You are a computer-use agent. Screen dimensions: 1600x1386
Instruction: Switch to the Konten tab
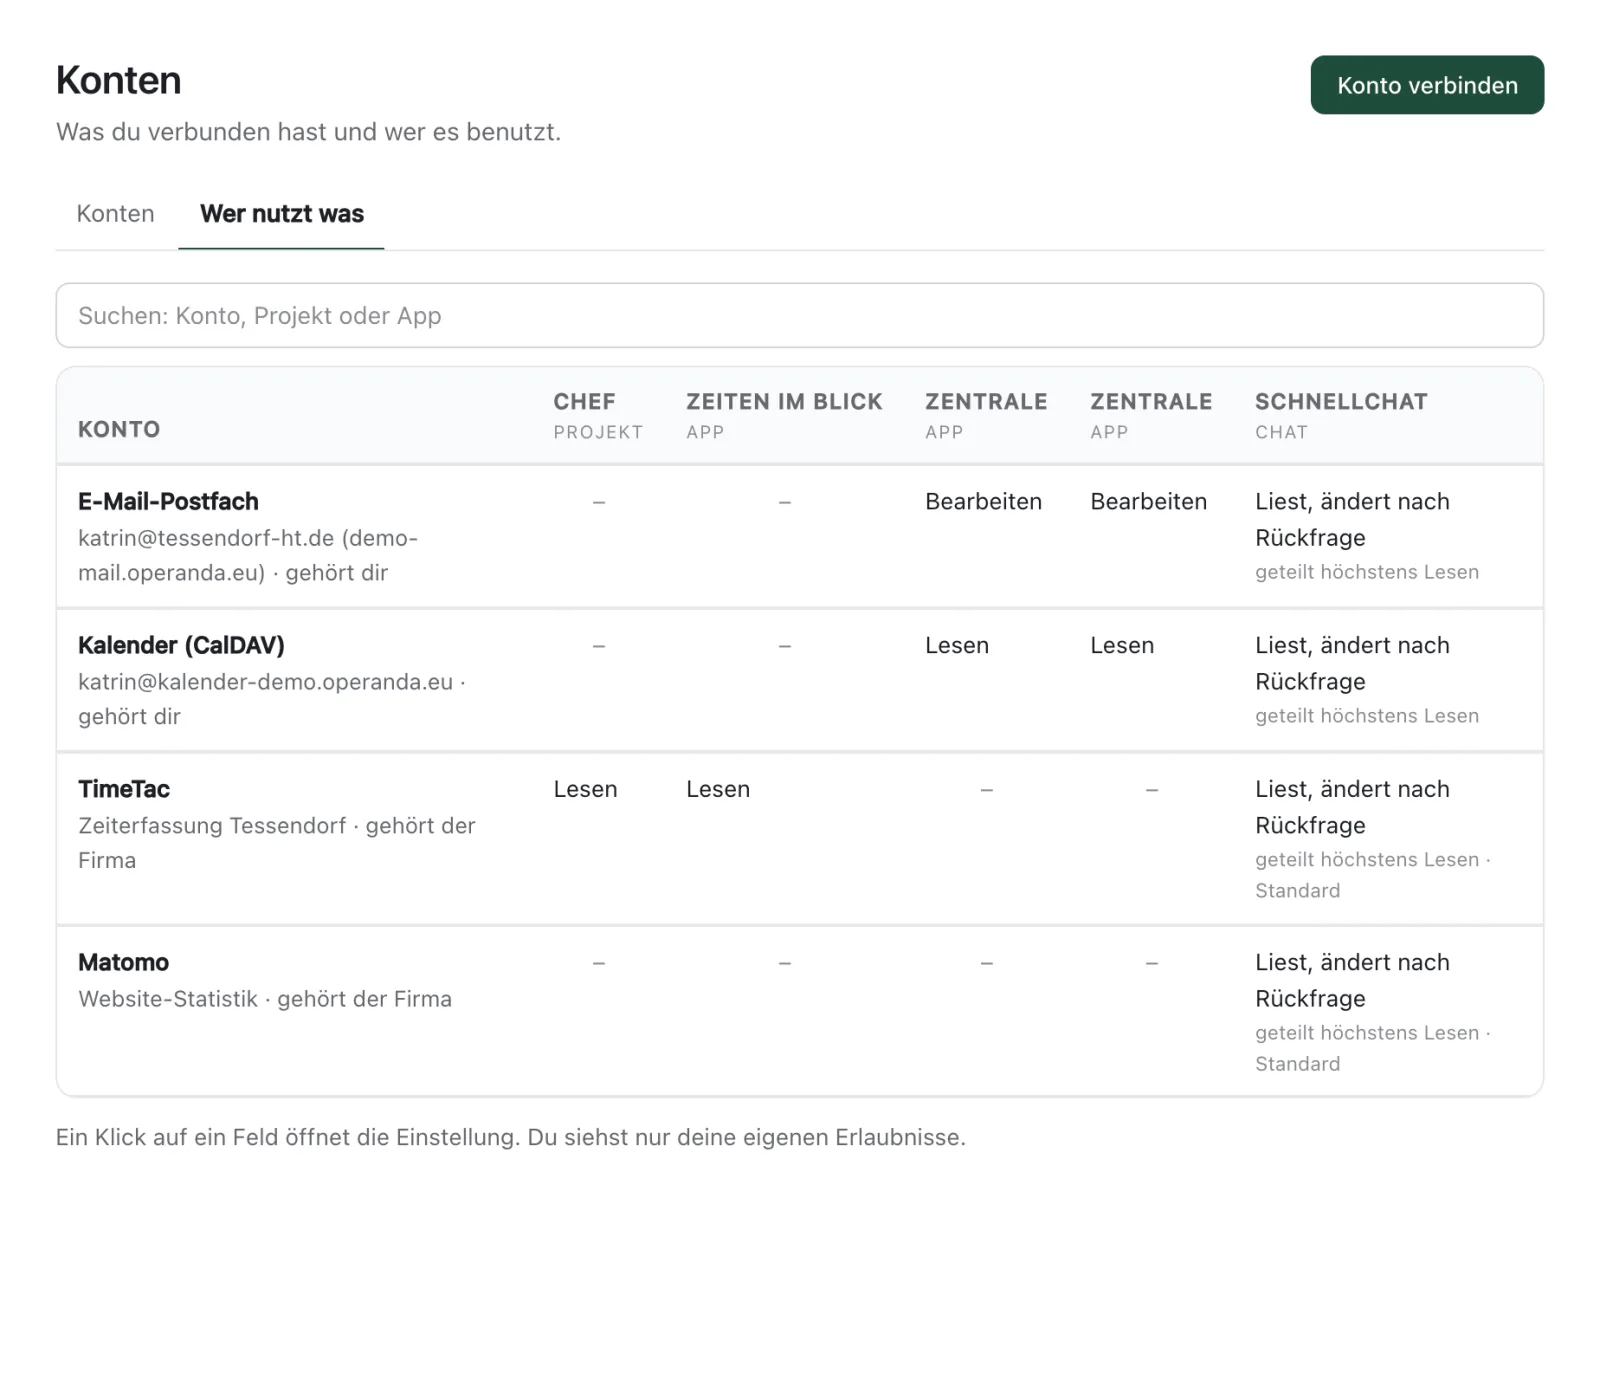pyautogui.click(x=116, y=214)
